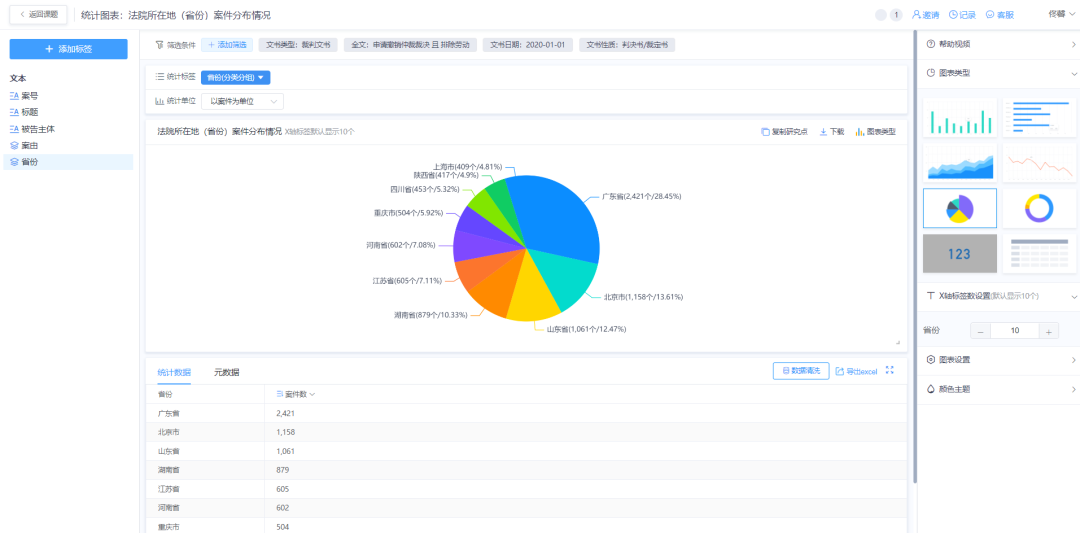Viewport: 1080px width, 533px height.
Task: Click the 客服 customer service link
Action: (x=999, y=14)
